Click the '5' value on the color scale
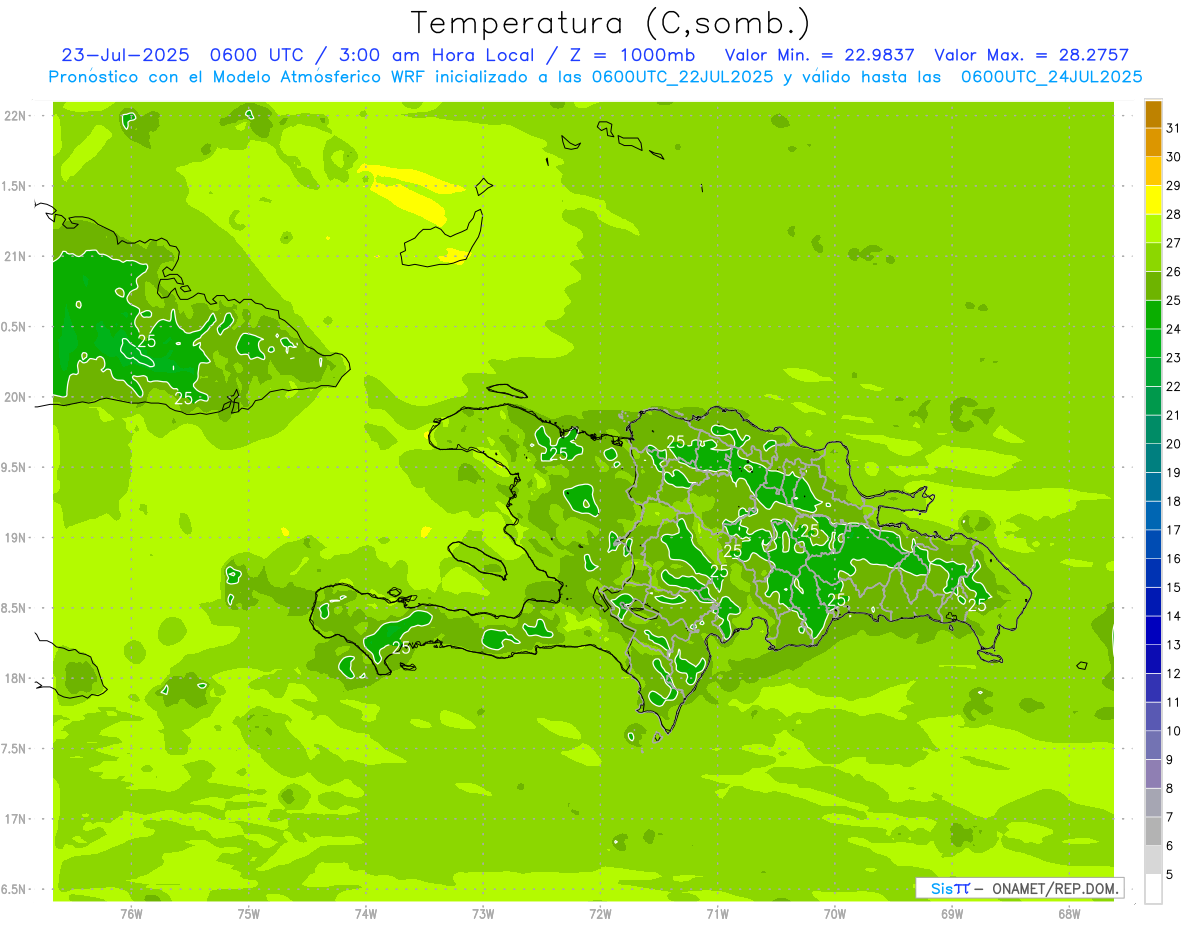1200x927 pixels. (1170, 875)
